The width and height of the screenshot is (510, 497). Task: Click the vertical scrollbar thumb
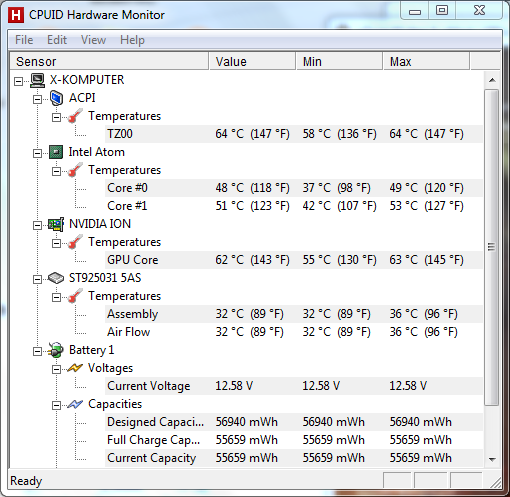(x=492, y=247)
